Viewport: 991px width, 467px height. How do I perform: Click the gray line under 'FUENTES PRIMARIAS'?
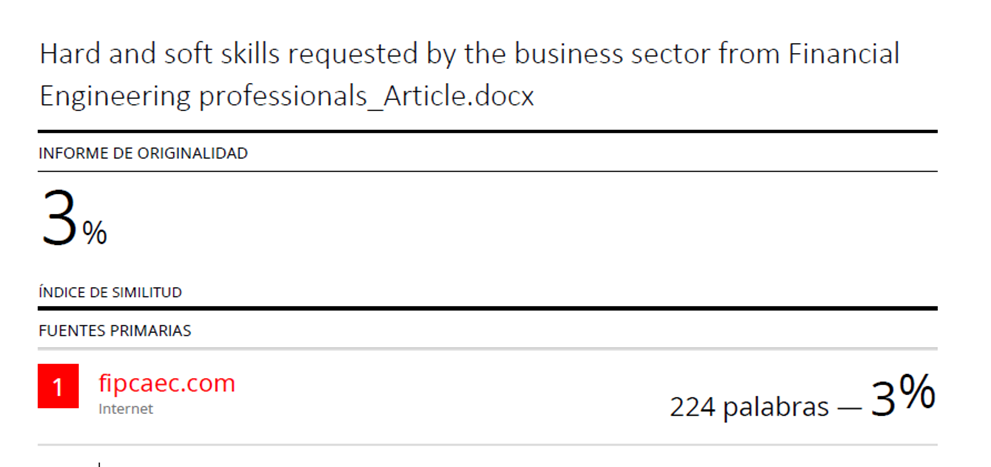tap(487, 348)
